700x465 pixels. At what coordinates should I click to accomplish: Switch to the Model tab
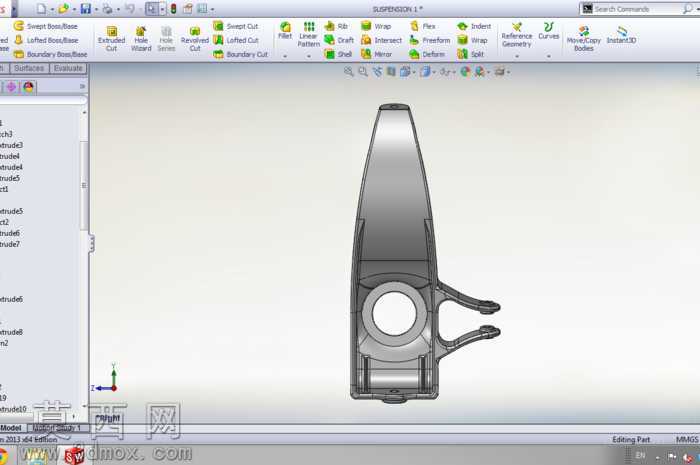click(x=12, y=428)
